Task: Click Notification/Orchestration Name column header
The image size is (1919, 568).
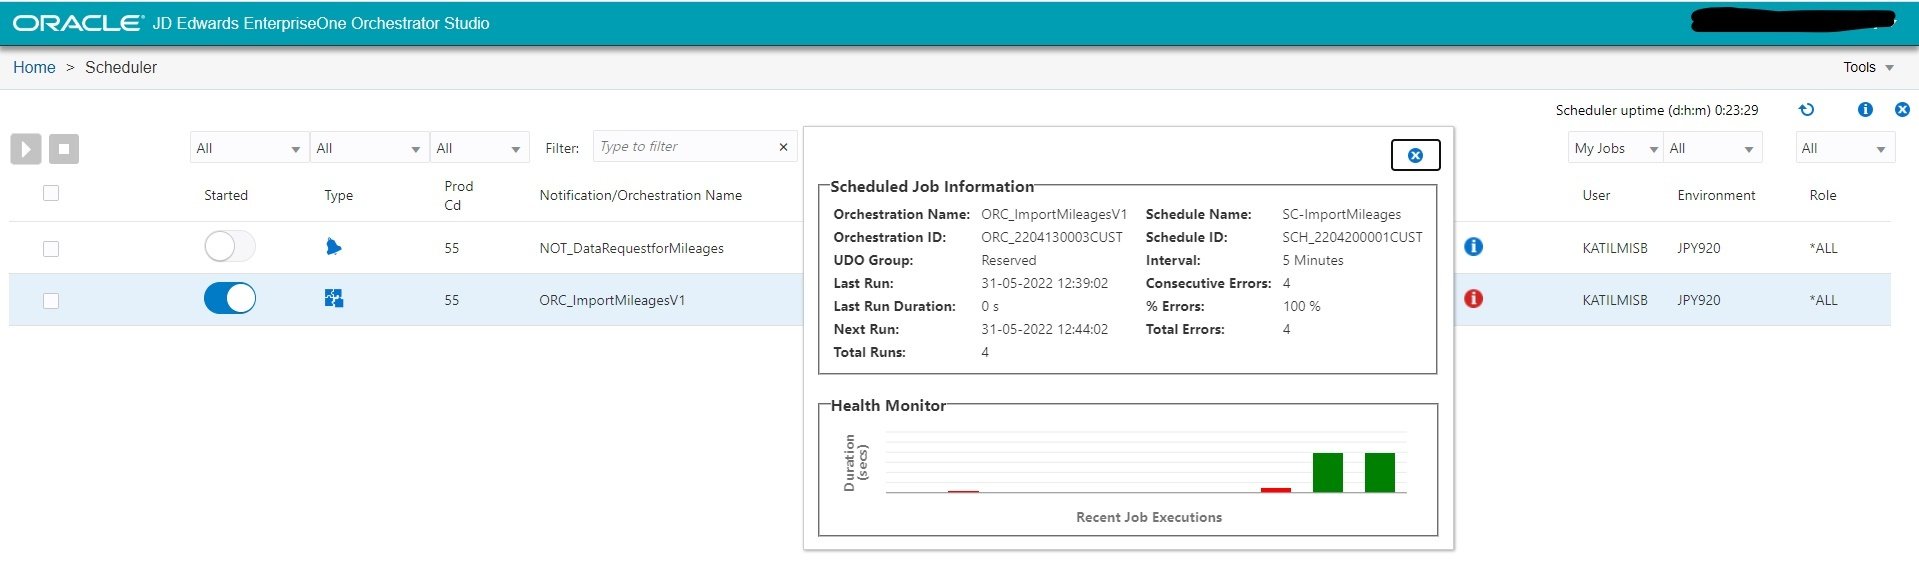Action: 640,195
